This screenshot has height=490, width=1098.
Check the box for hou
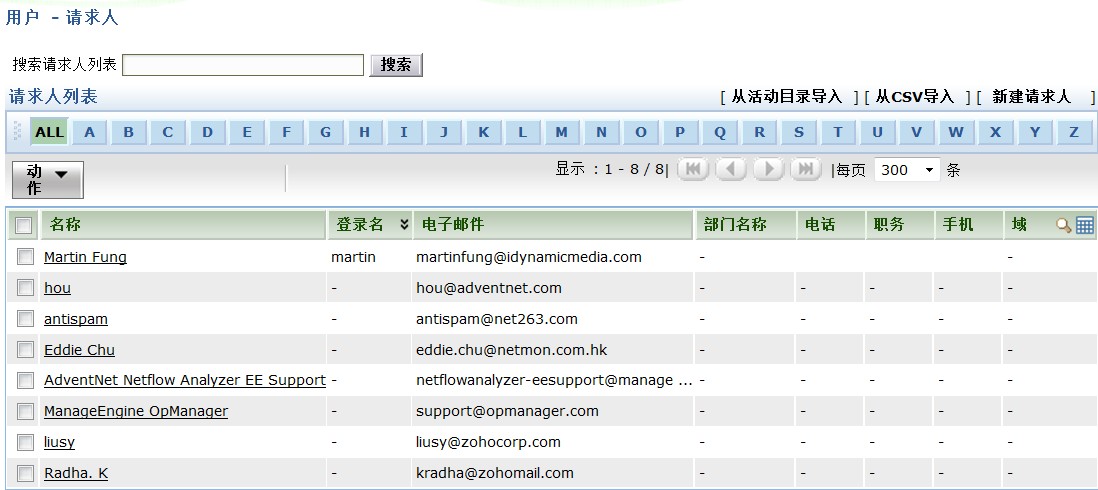(25, 288)
